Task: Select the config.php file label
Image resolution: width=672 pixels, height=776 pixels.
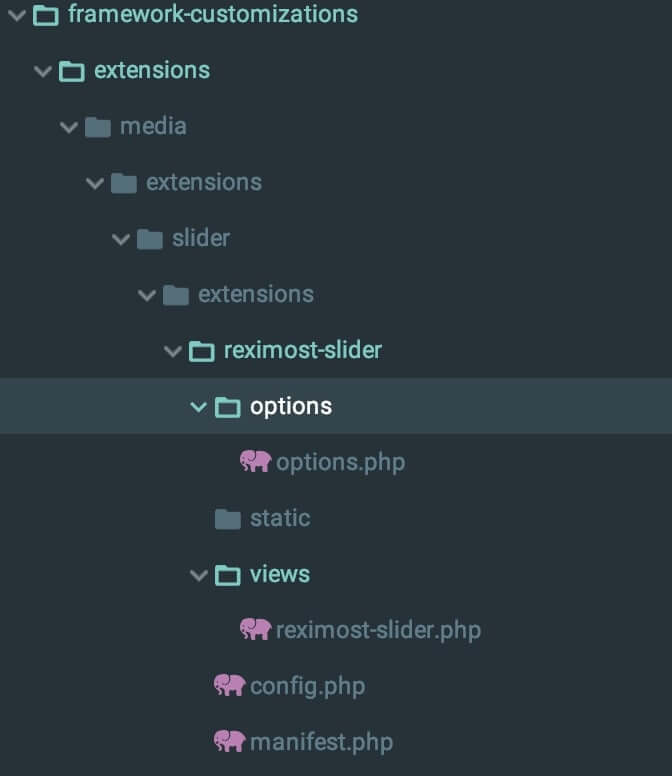Action: point(308,687)
